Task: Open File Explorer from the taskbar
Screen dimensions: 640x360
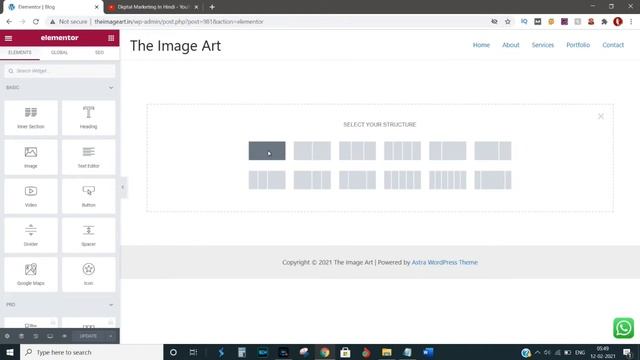Action: 387,352
